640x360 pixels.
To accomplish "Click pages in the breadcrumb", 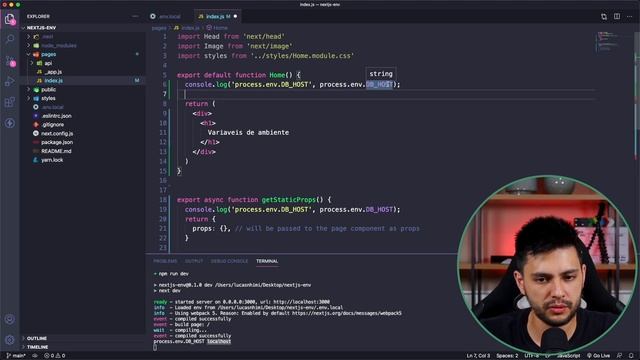I will [159, 28].
